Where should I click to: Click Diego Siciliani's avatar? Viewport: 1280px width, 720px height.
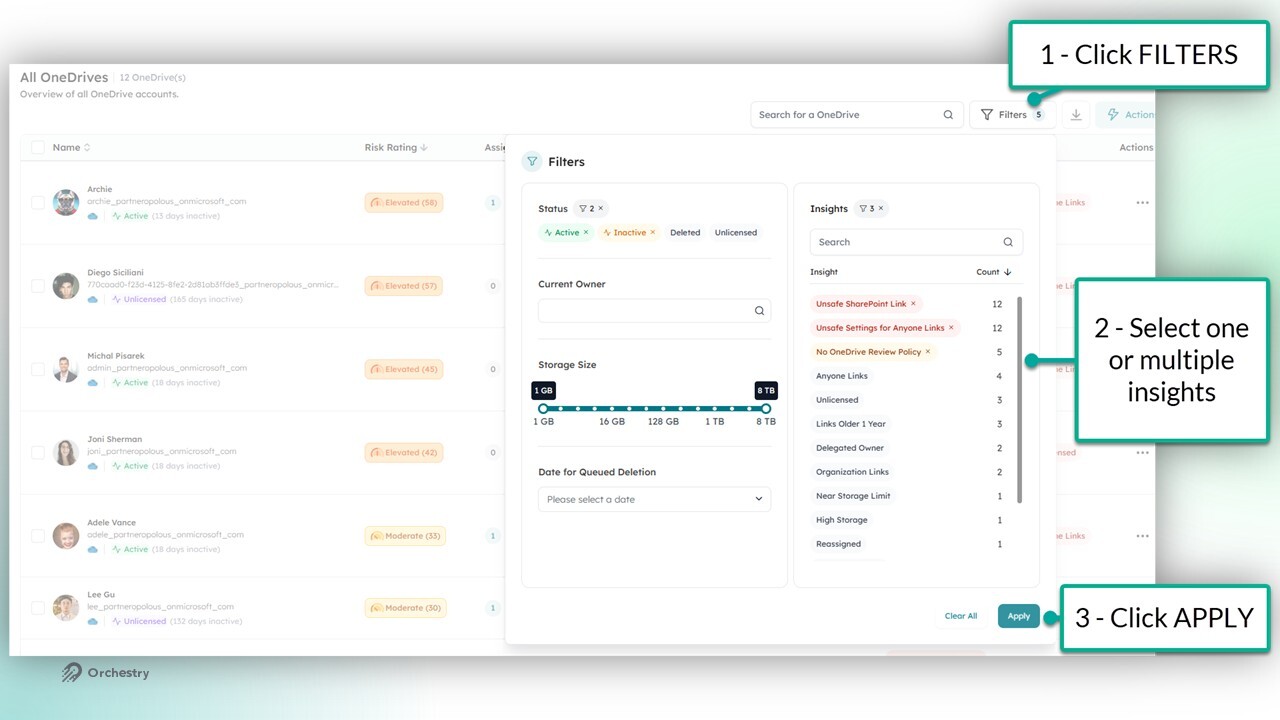[x=66, y=286]
